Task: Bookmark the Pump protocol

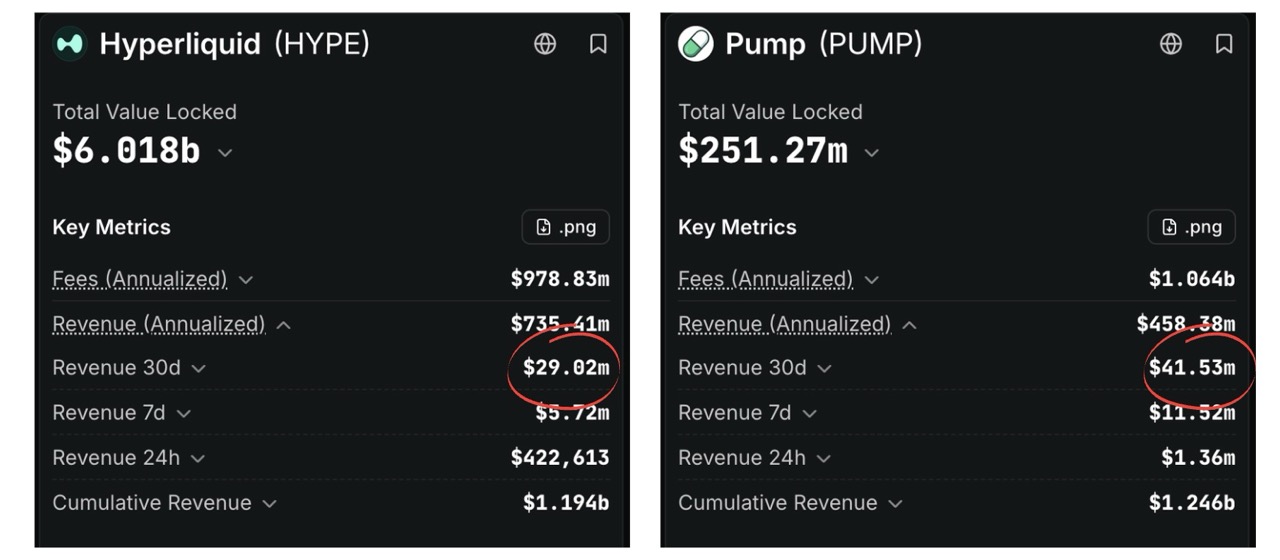Action: click(x=1224, y=44)
